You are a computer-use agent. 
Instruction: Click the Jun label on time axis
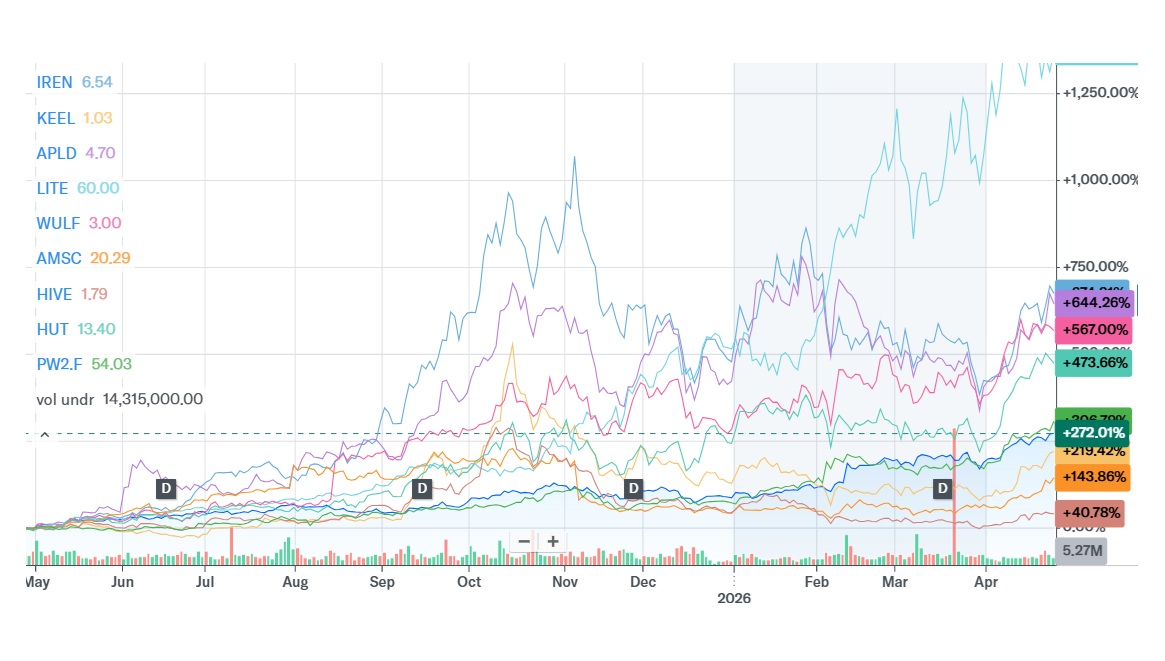point(123,582)
